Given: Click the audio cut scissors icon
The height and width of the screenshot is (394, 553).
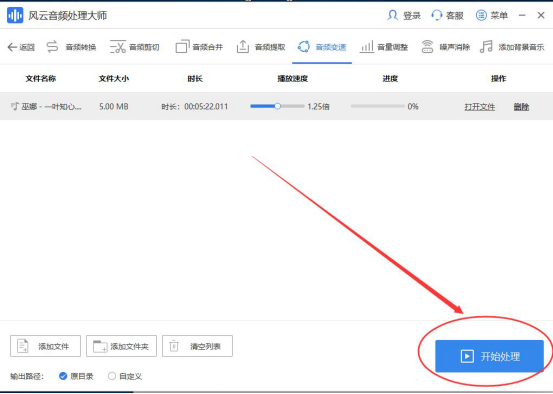Looking at the screenshot, I should (118, 47).
